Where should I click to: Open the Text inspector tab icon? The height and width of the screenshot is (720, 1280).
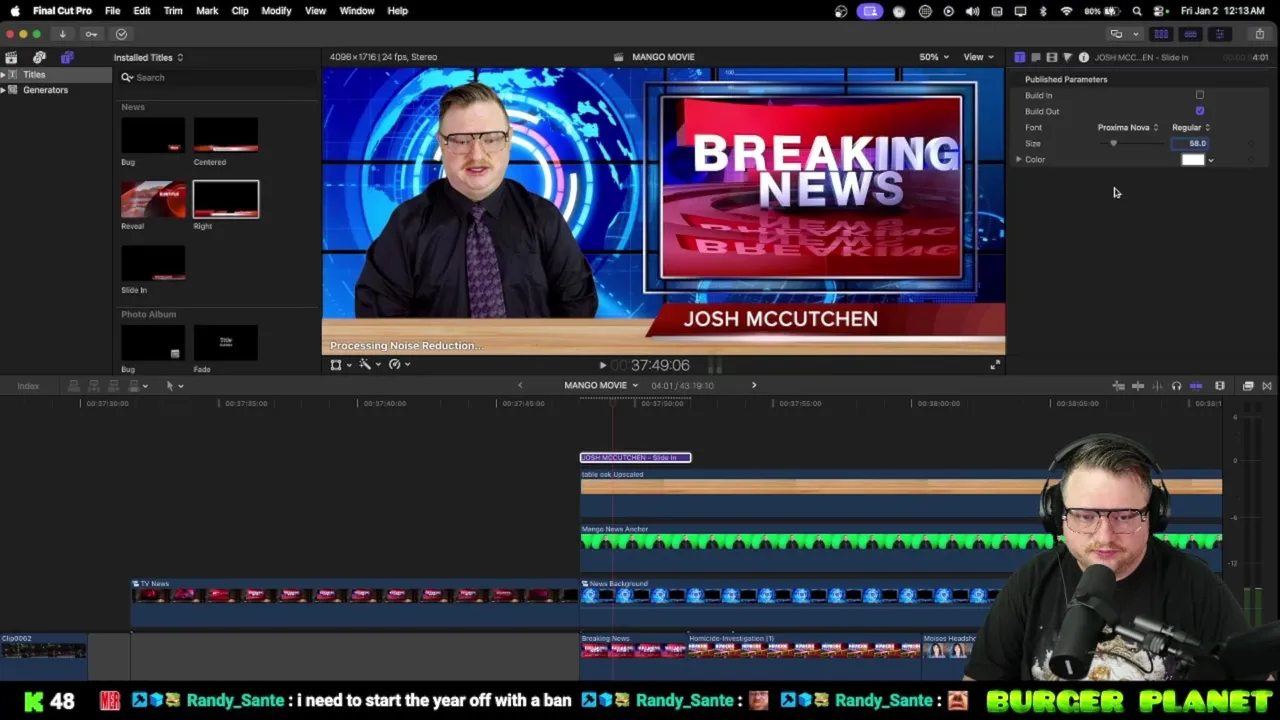(x=1035, y=57)
